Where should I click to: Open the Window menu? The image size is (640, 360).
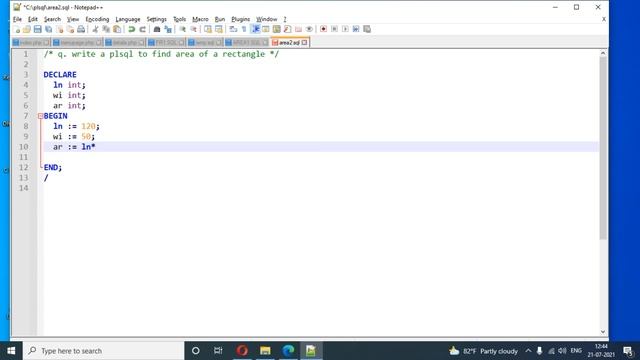coord(267,19)
